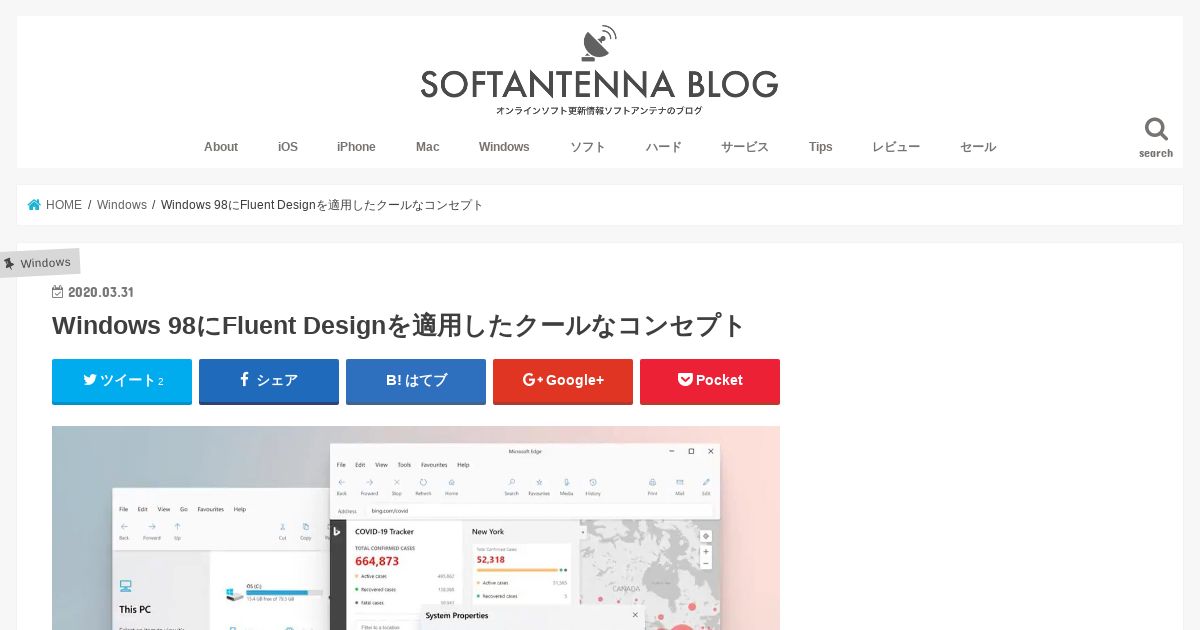The width and height of the screenshot is (1200, 630).
Task: Open the iPhone category menu
Action: point(356,147)
